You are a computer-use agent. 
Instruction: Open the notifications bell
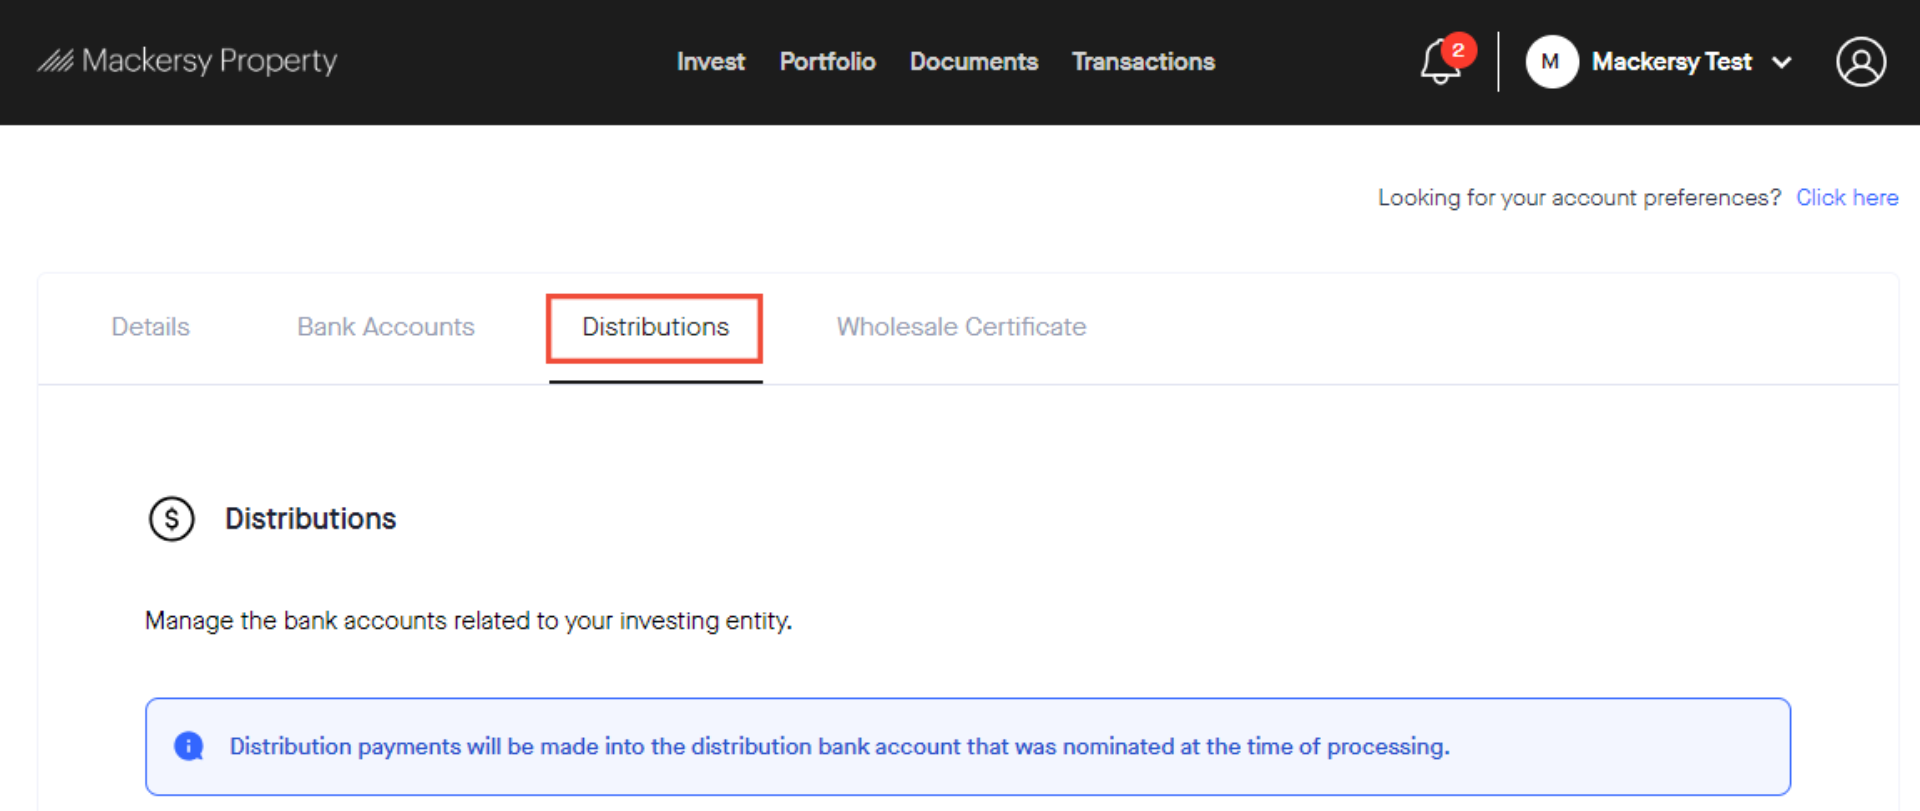coord(1438,64)
